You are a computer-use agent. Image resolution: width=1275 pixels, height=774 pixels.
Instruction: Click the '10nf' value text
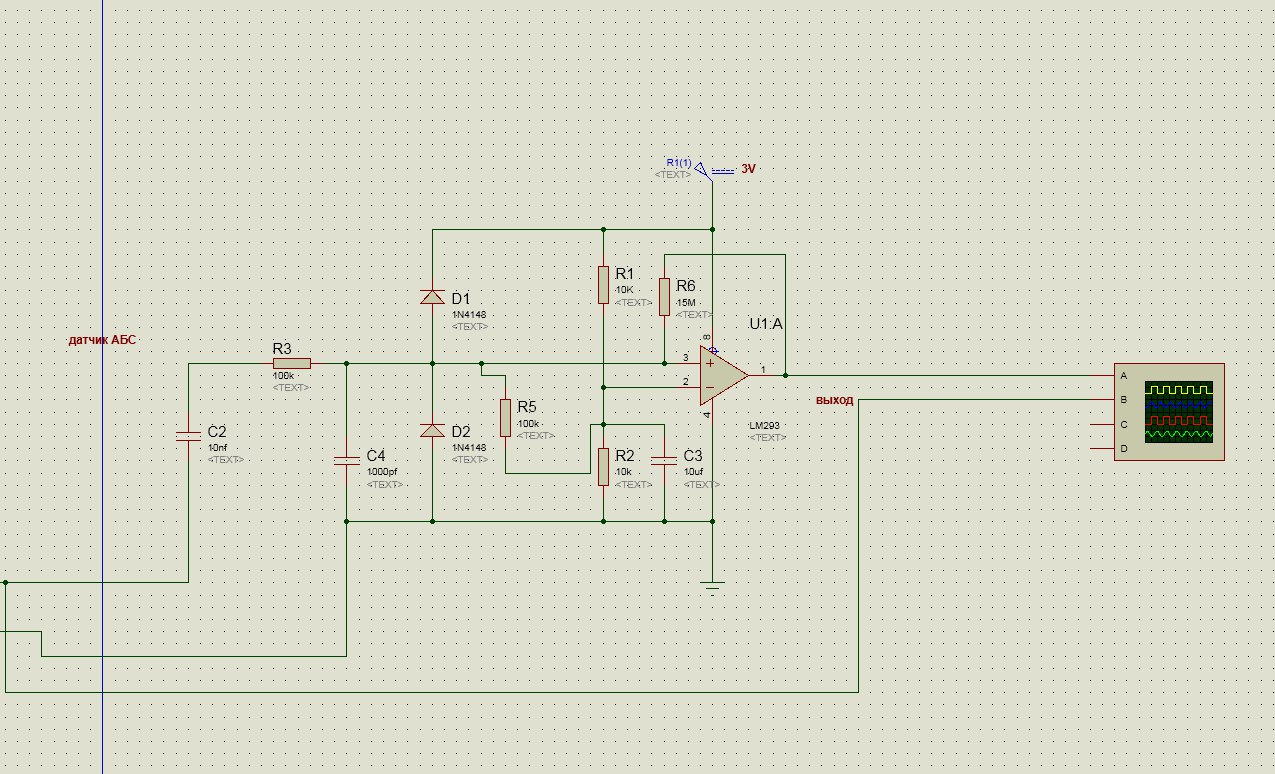click(x=218, y=448)
